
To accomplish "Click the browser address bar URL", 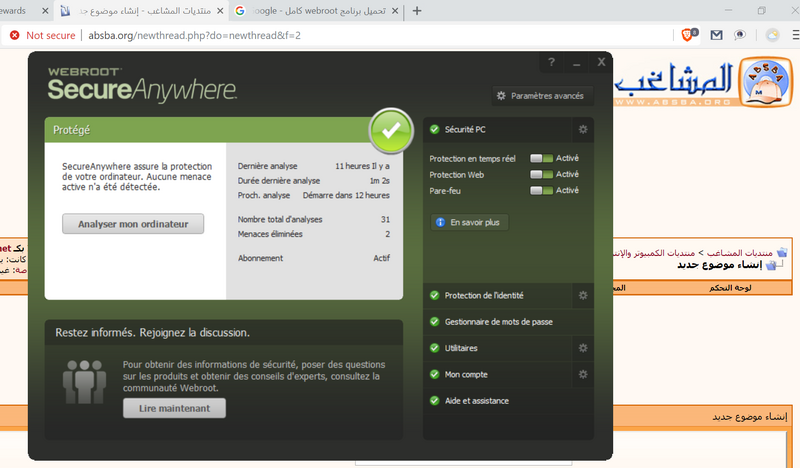I will click(194, 35).
